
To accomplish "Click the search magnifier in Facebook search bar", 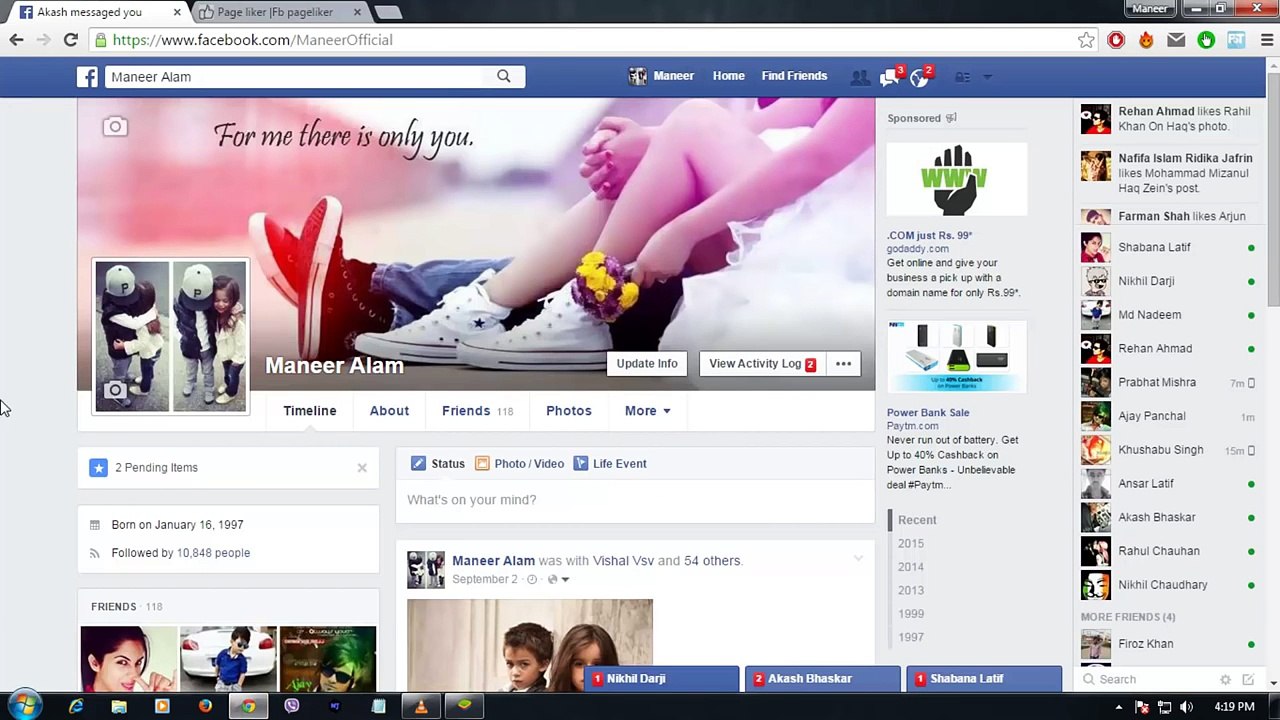I will pos(504,76).
